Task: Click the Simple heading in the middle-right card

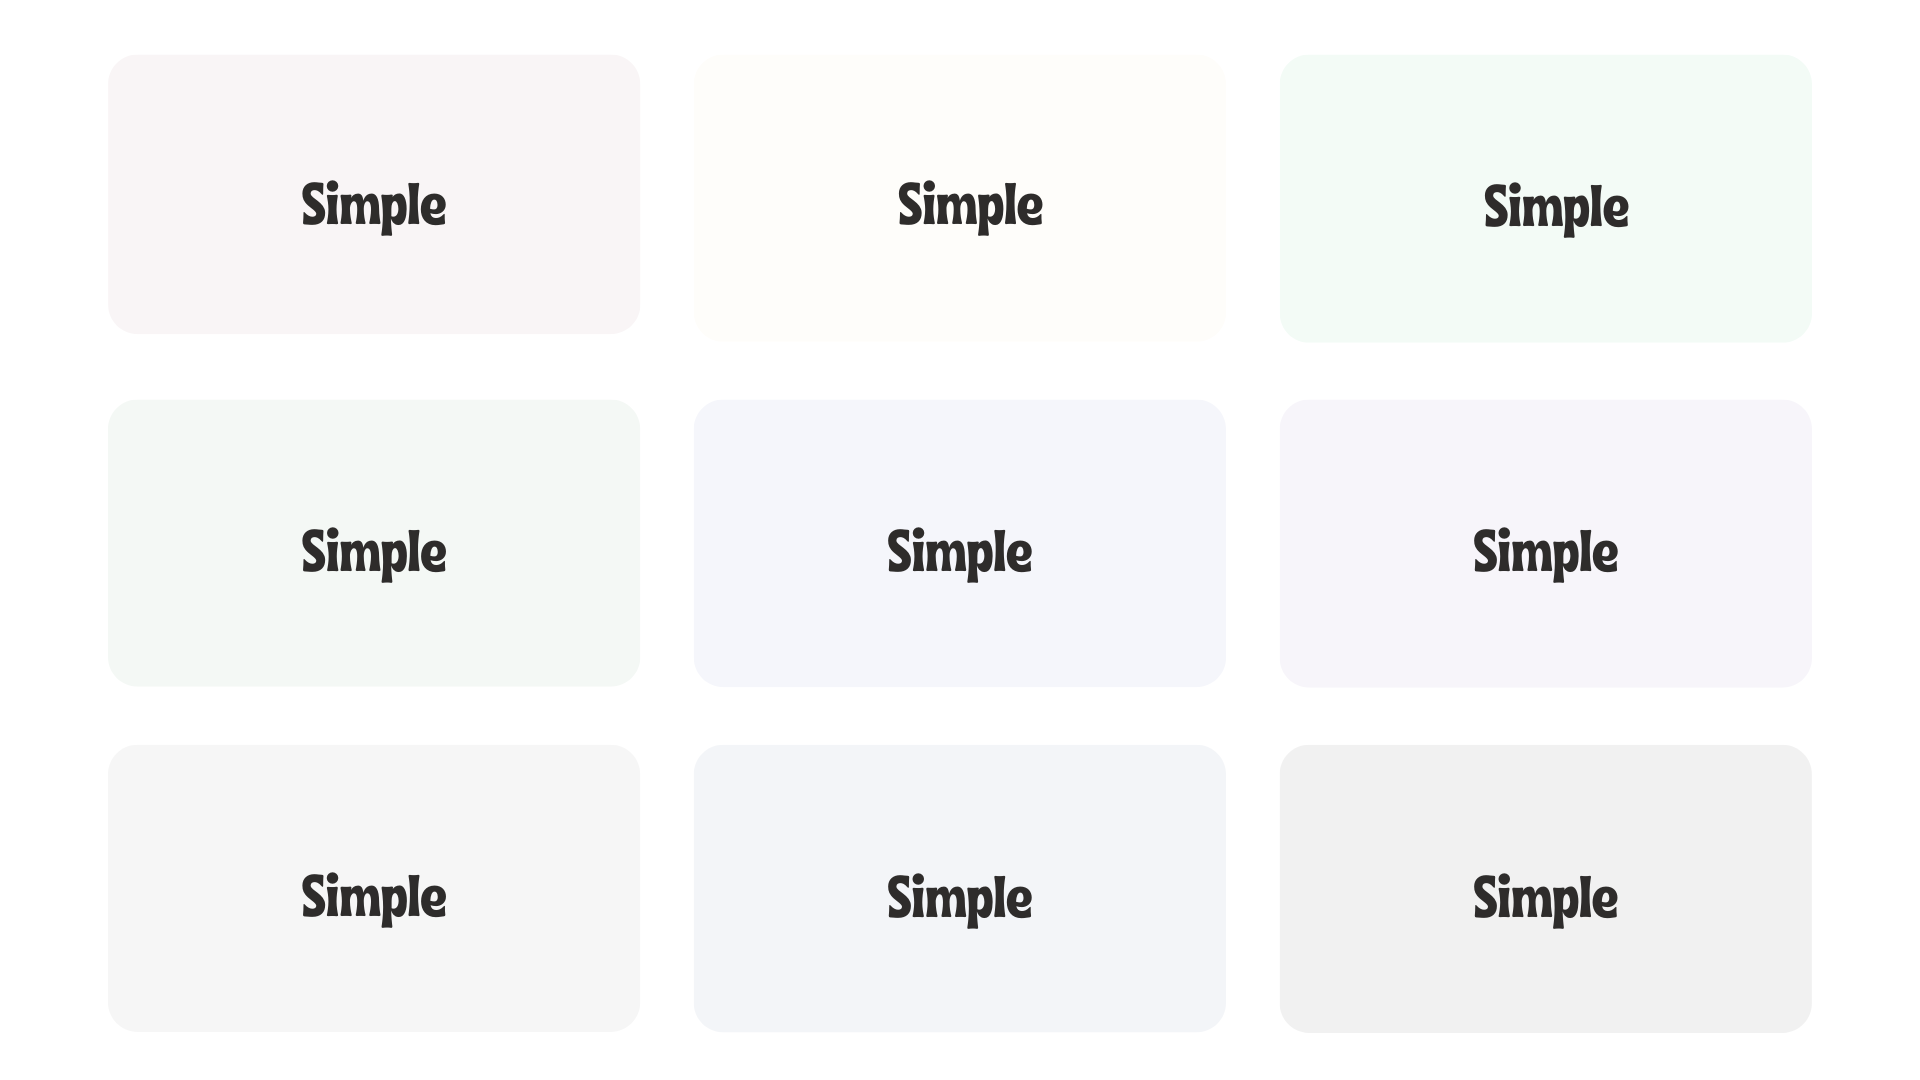Action: (x=1546, y=553)
